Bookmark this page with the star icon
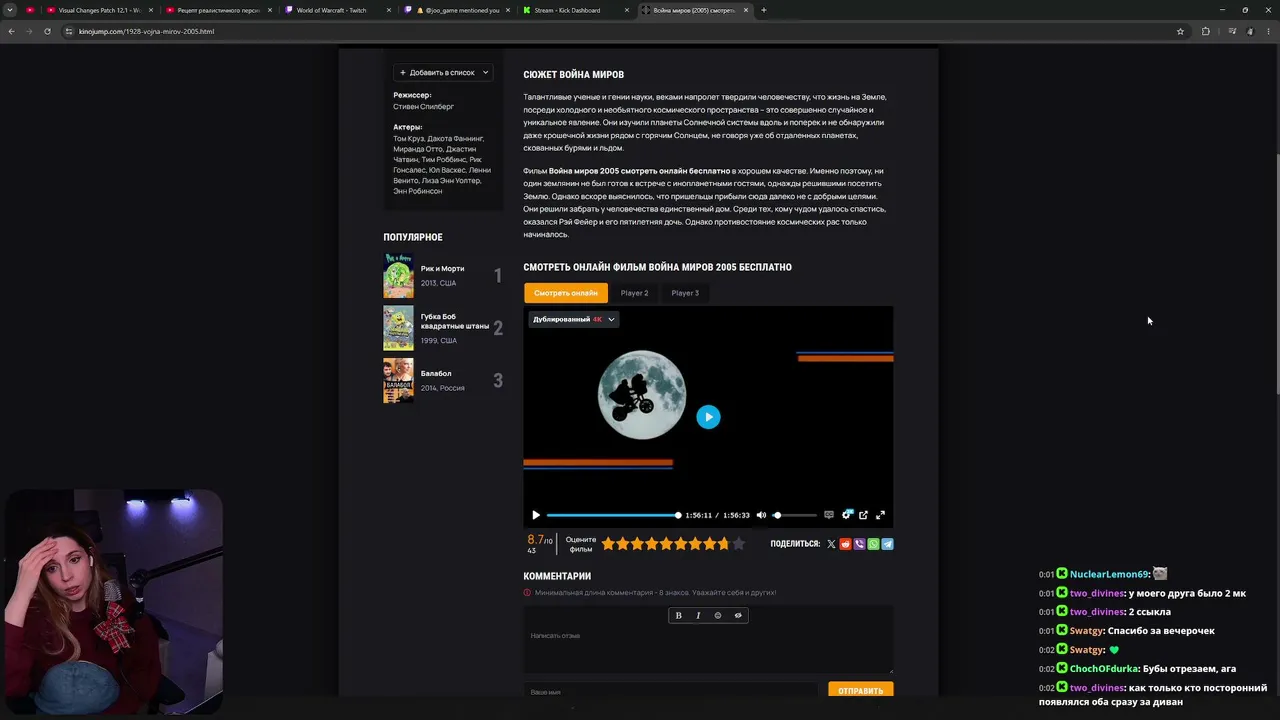 pos(1180,31)
